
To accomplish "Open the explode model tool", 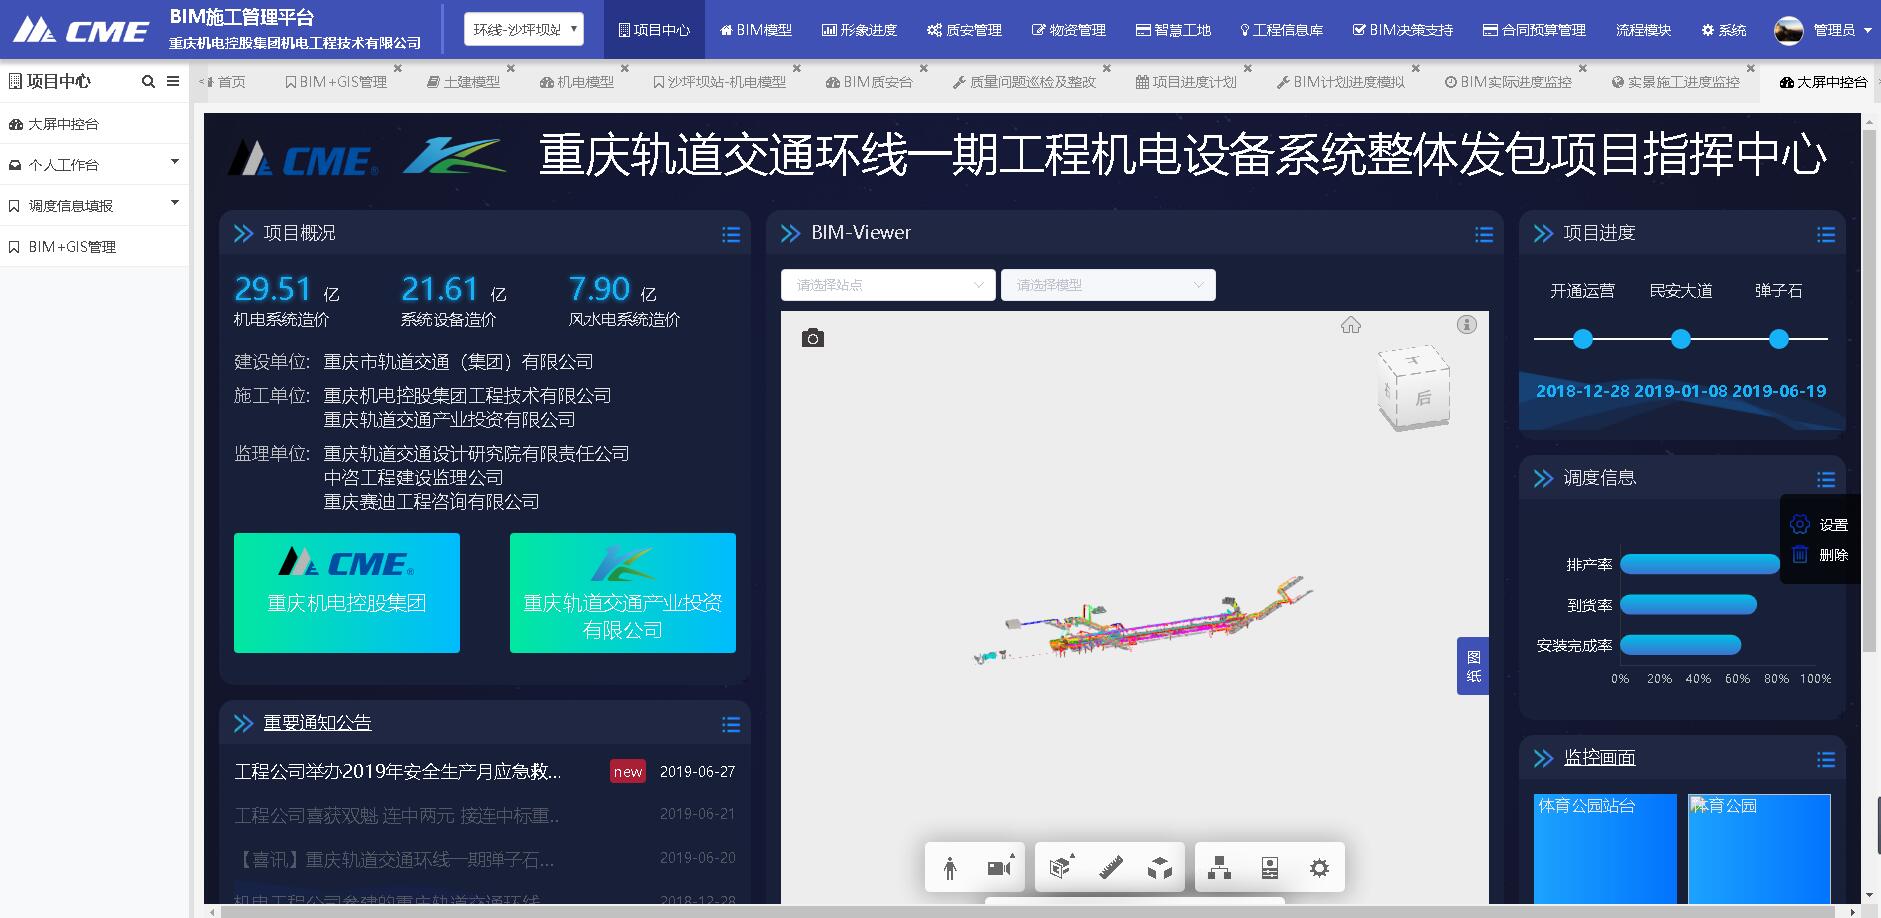I will 1160,868.
